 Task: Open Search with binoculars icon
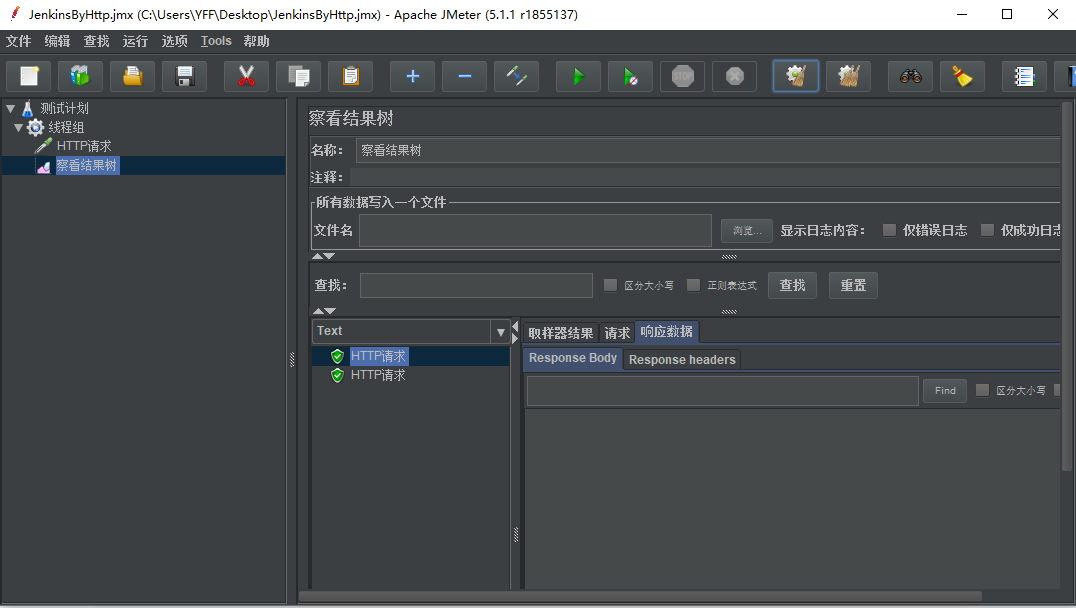[911, 76]
